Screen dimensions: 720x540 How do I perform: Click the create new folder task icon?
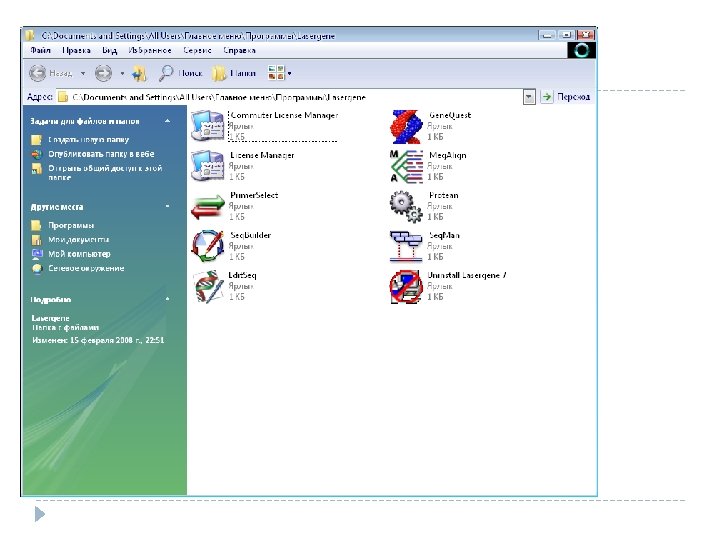pyautogui.click(x=36, y=140)
